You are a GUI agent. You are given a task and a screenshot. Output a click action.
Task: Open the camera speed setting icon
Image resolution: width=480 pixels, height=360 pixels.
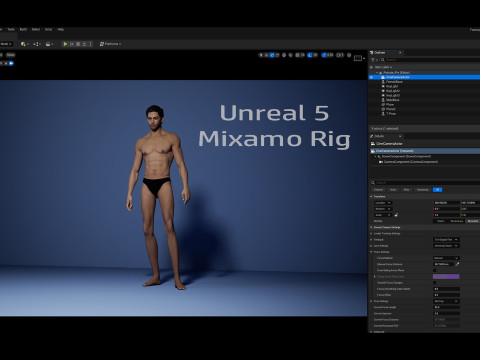click(x=340, y=55)
